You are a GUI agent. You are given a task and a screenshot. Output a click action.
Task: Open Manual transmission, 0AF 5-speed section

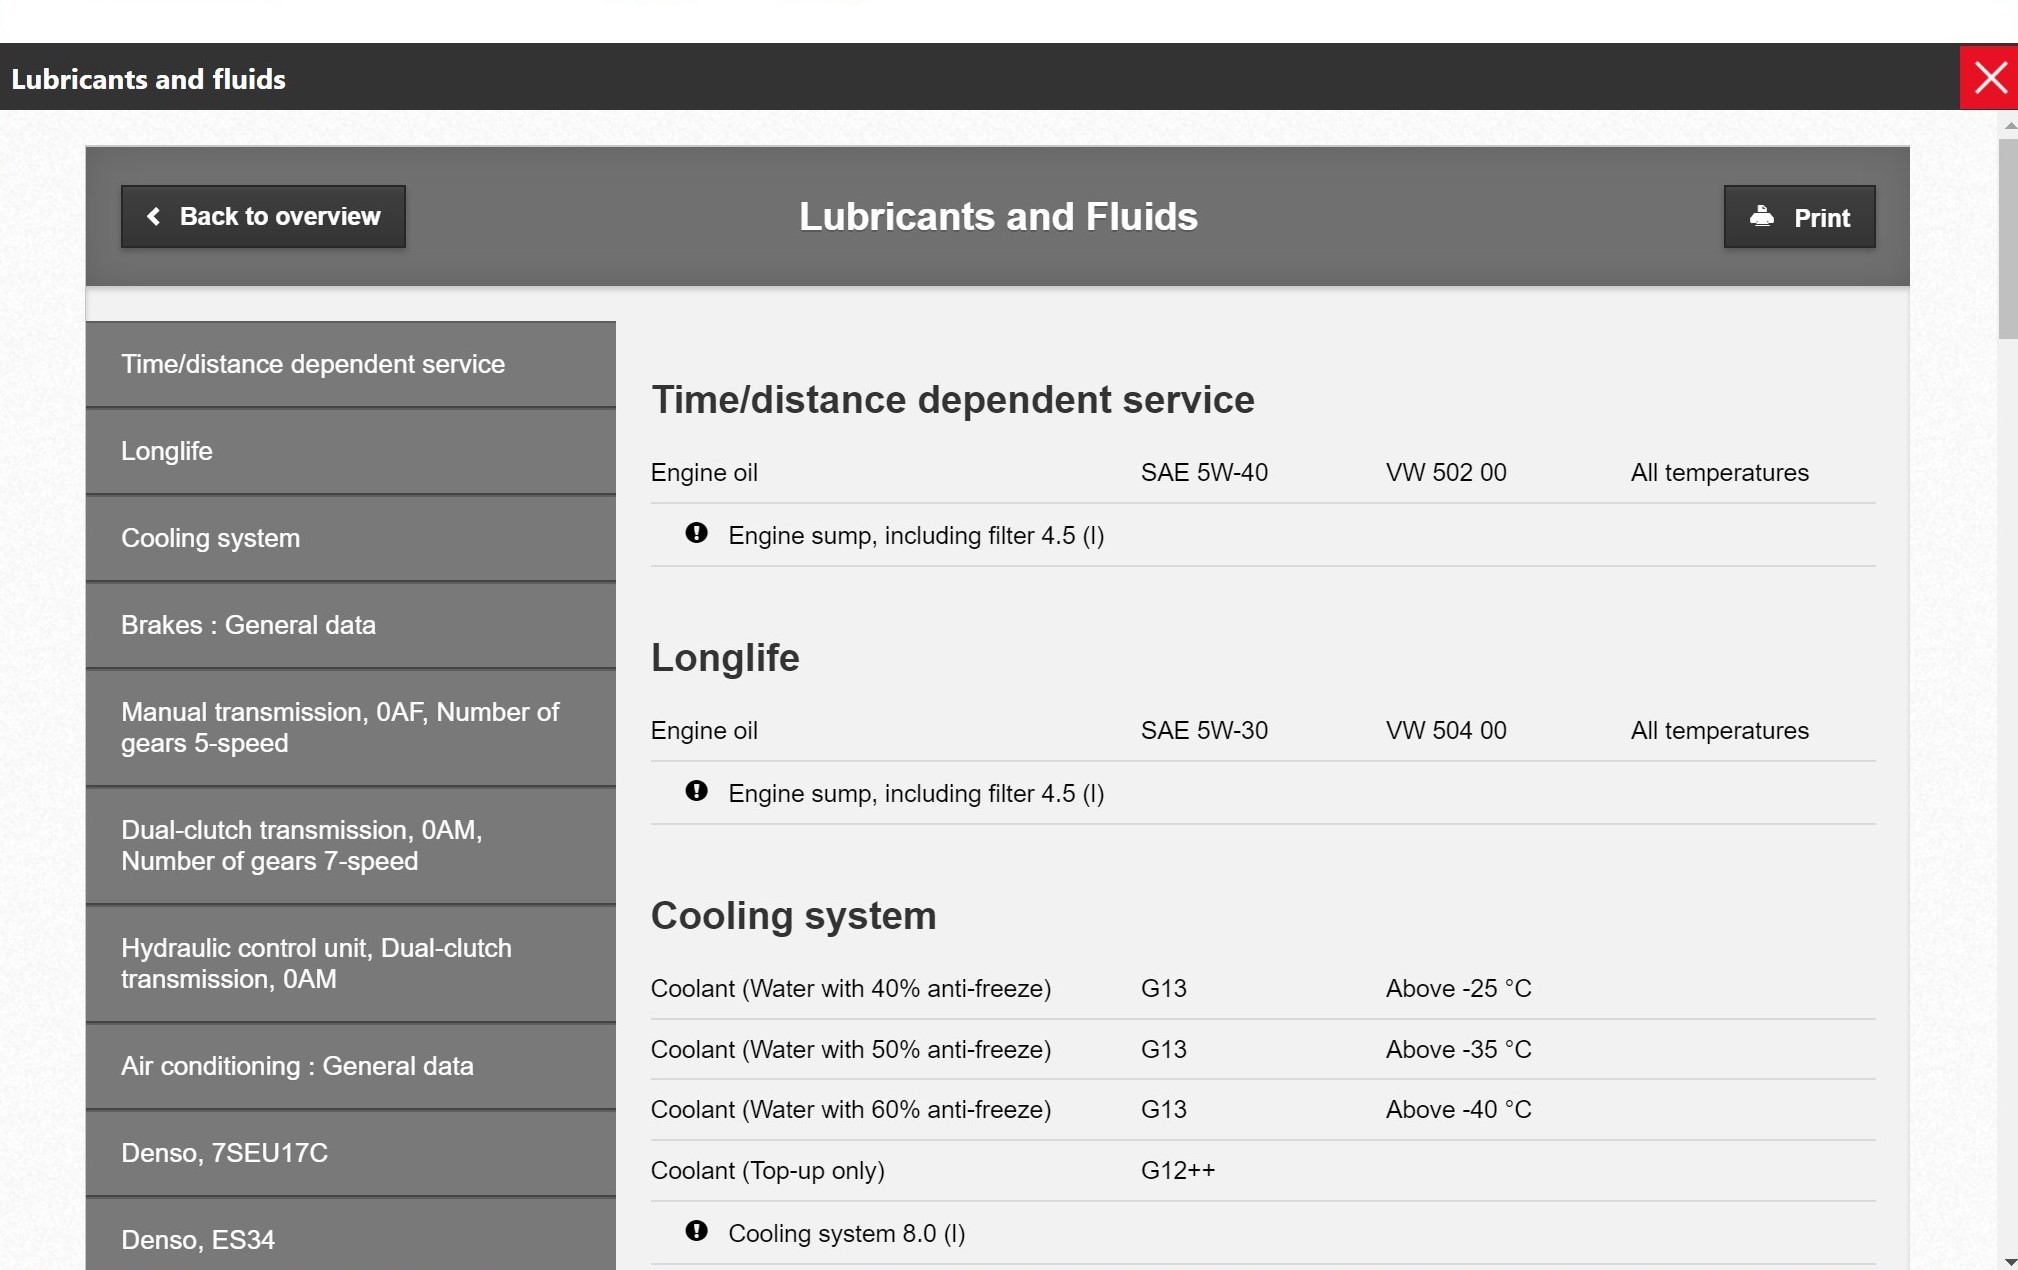click(x=351, y=727)
